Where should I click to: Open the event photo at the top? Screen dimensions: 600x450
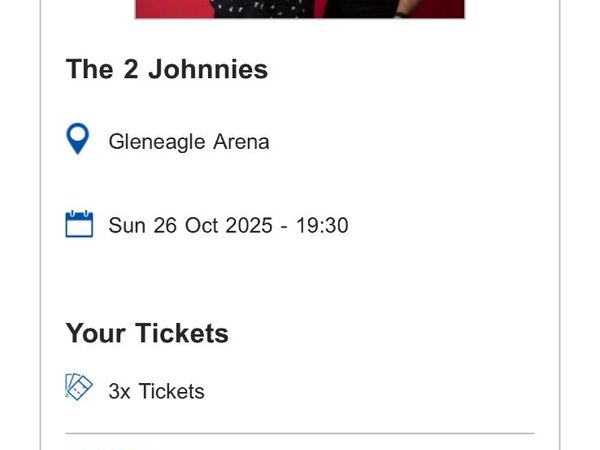coord(300,9)
